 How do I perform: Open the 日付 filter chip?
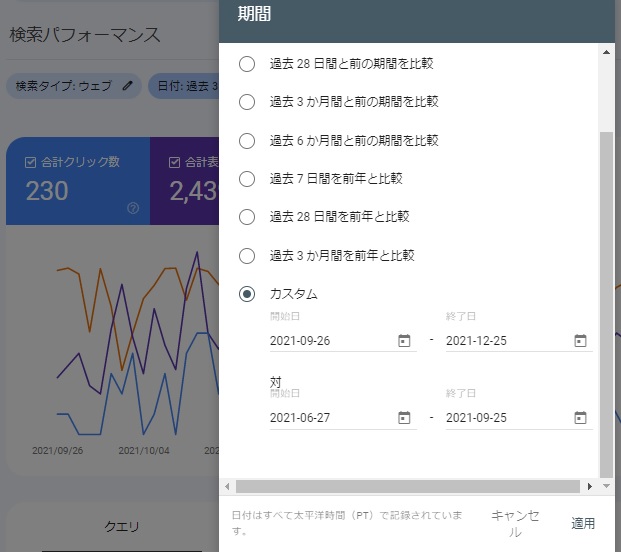tap(185, 86)
